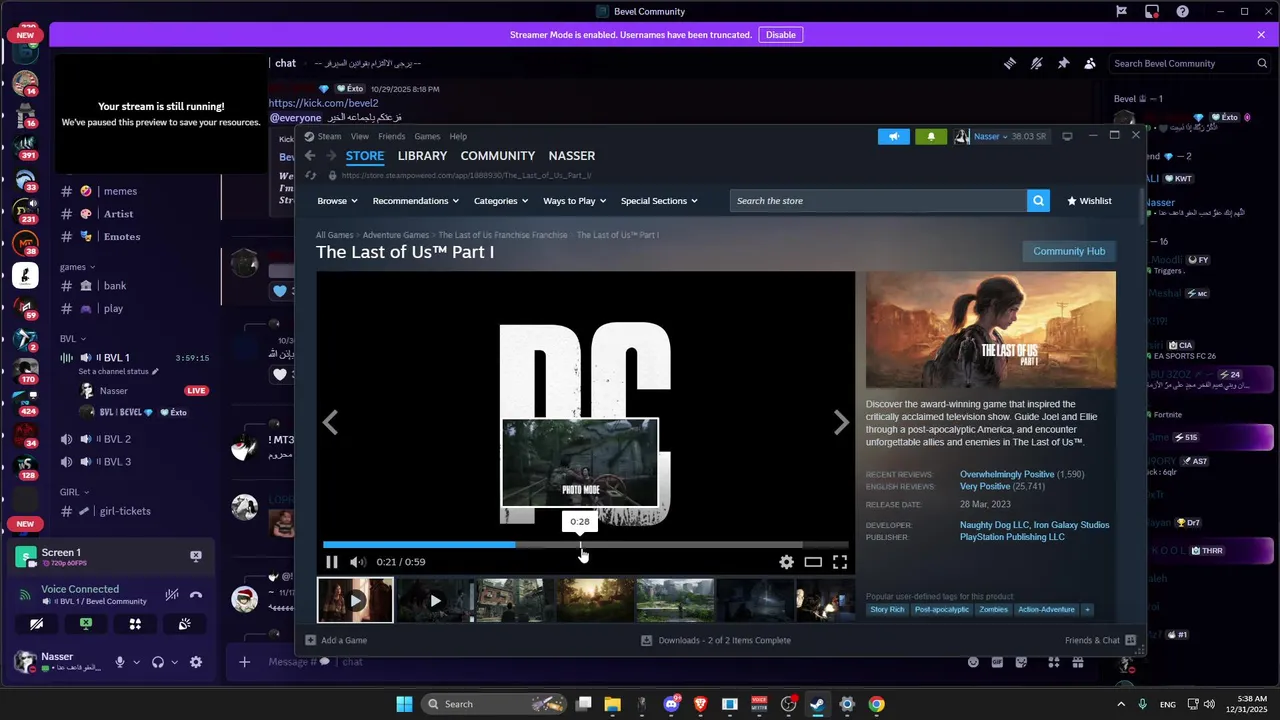Open the Community Hub

1069,251
